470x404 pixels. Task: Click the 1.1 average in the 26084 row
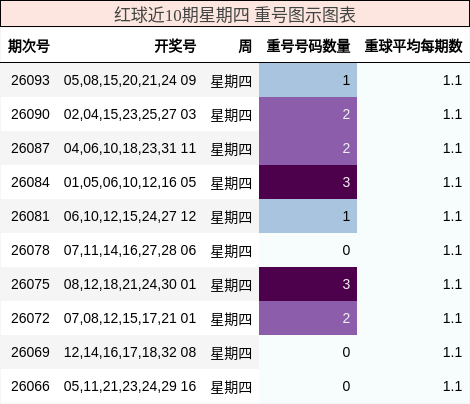coord(452,182)
